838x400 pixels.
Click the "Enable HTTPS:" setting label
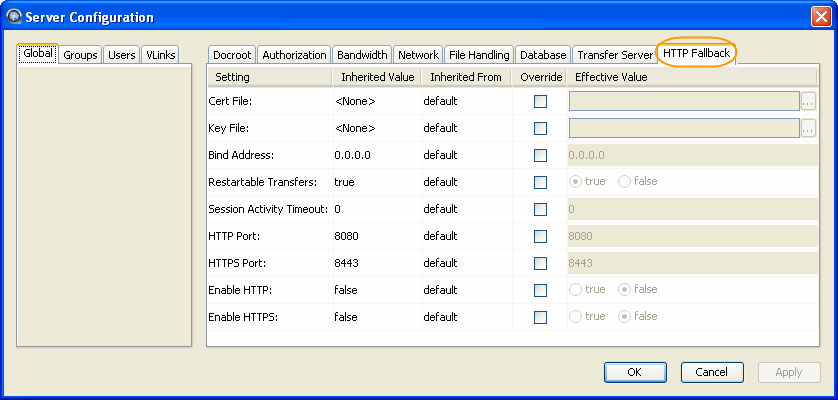point(243,318)
